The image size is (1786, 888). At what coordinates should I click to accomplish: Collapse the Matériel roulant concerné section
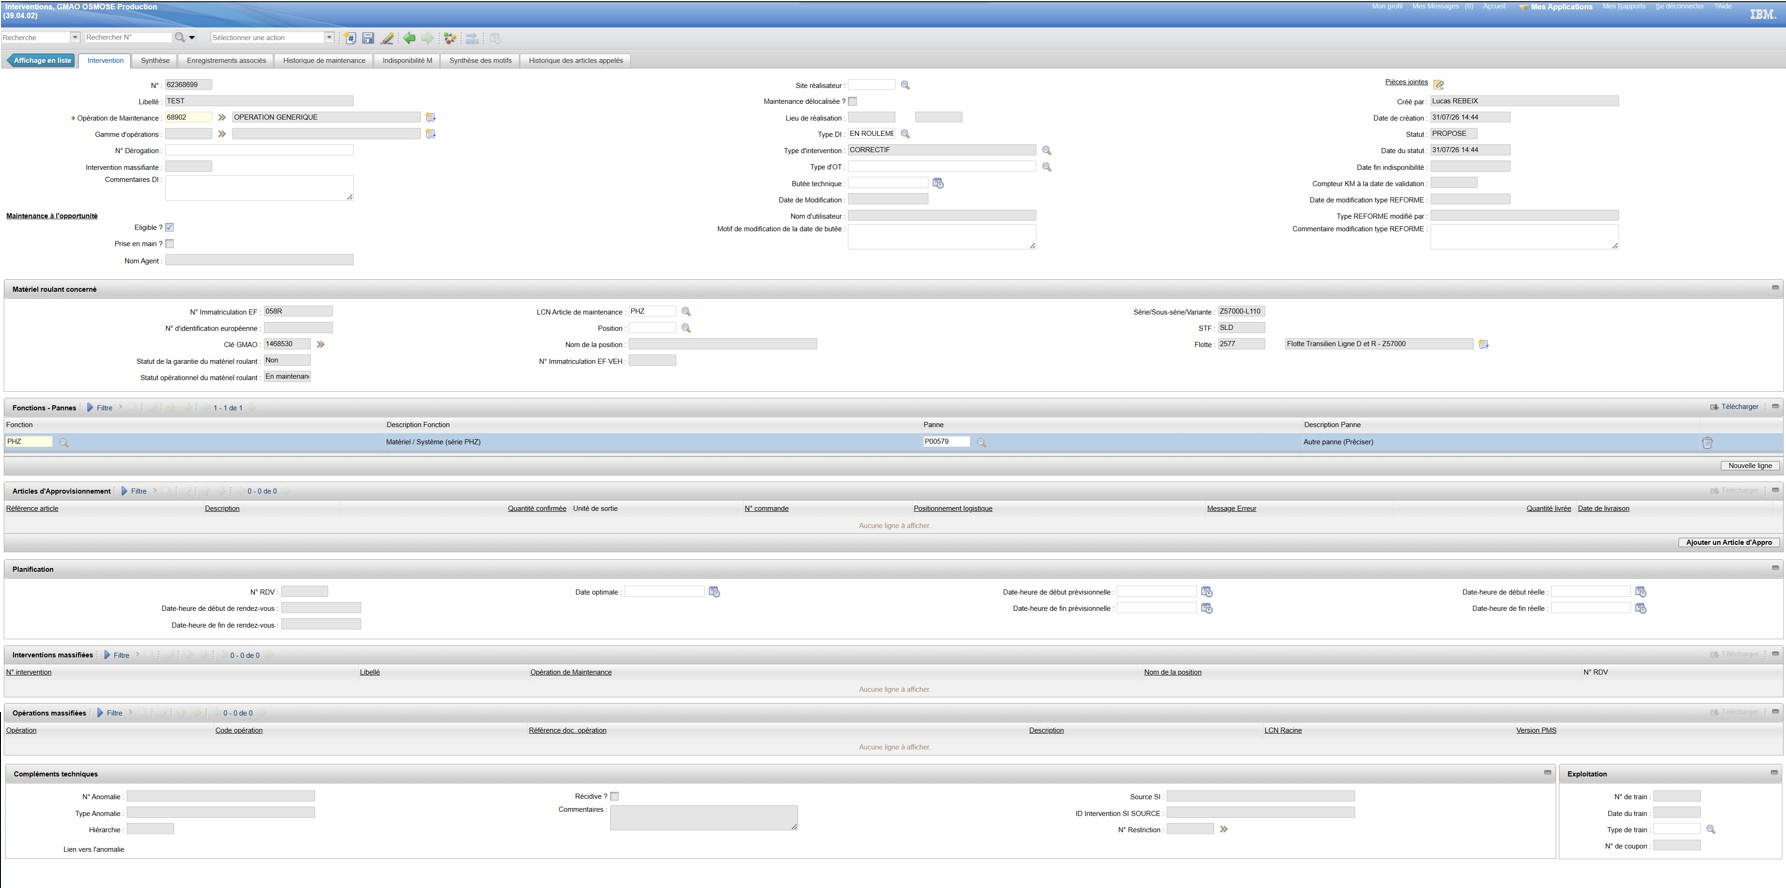pyautogui.click(x=1775, y=288)
